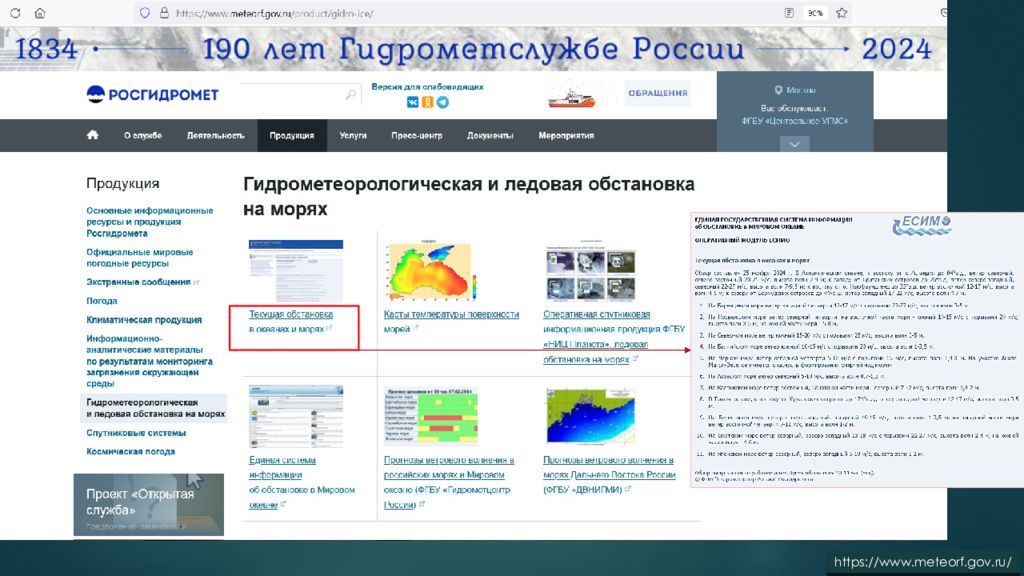
Task: Click the Far East wave forecast map thumbnail
Action: point(590,417)
